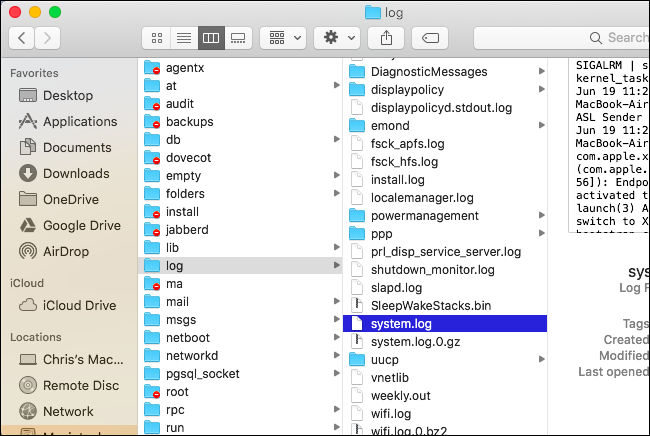Switch to gallery view button

pos(238,38)
